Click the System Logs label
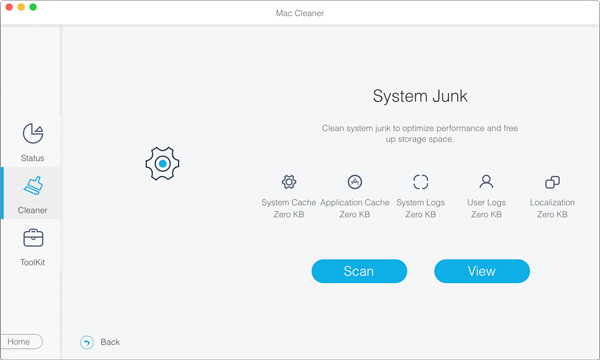600x360 pixels. click(421, 202)
